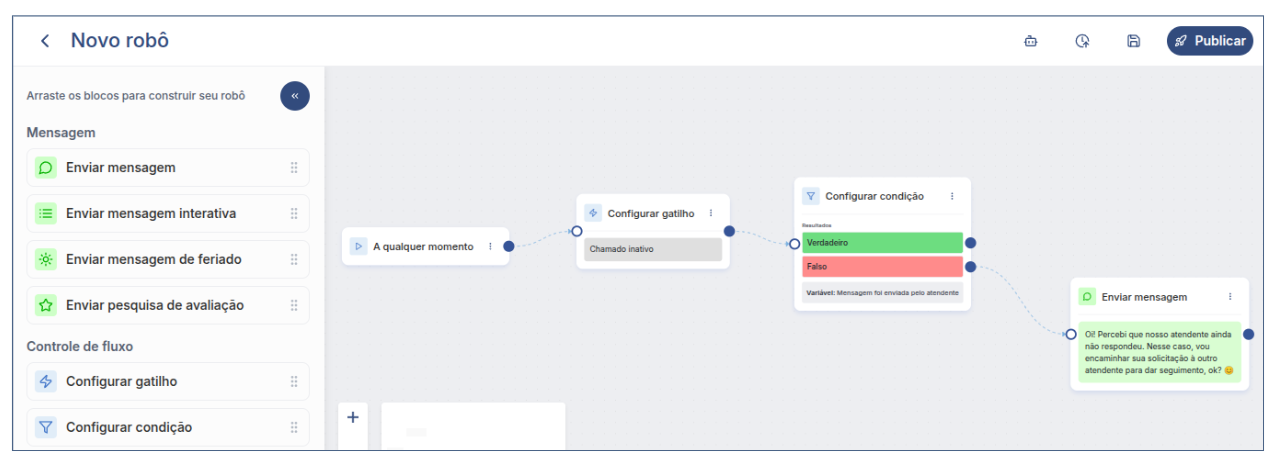
Task: Open the history clock icon
Action: click(1082, 41)
